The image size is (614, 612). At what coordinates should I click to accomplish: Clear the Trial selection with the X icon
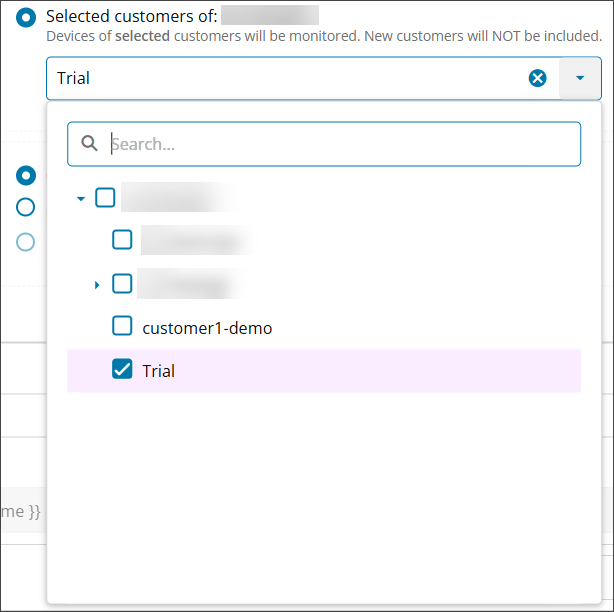[x=538, y=78]
